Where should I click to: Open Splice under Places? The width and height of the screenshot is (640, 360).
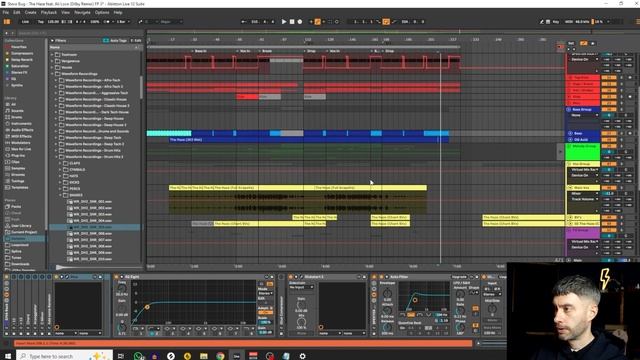(16, 251)
